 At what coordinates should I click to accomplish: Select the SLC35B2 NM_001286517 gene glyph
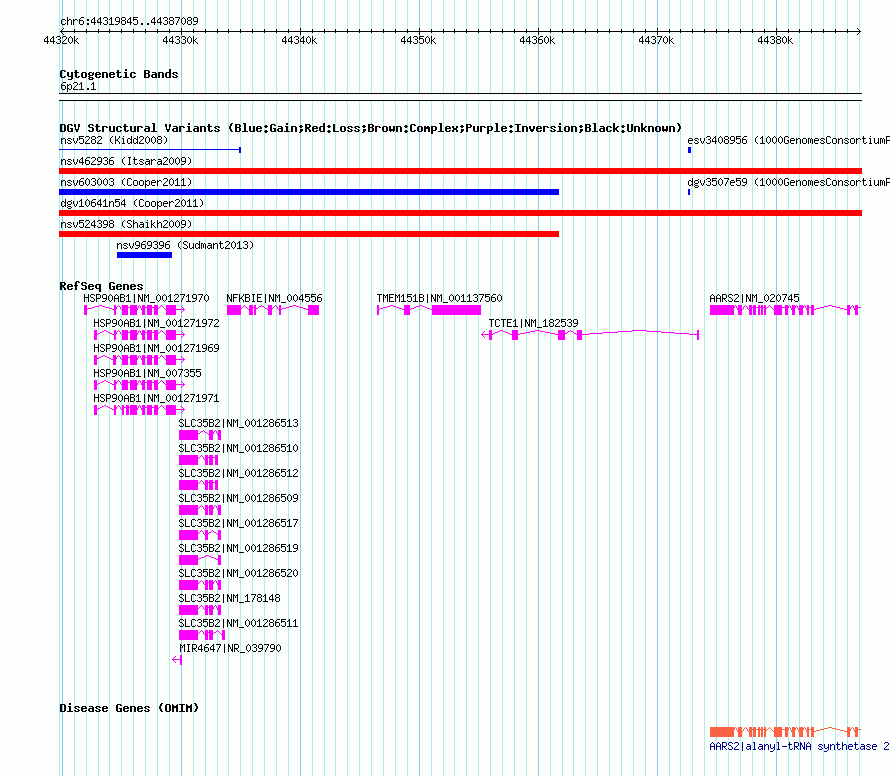[x=200, y=535]
